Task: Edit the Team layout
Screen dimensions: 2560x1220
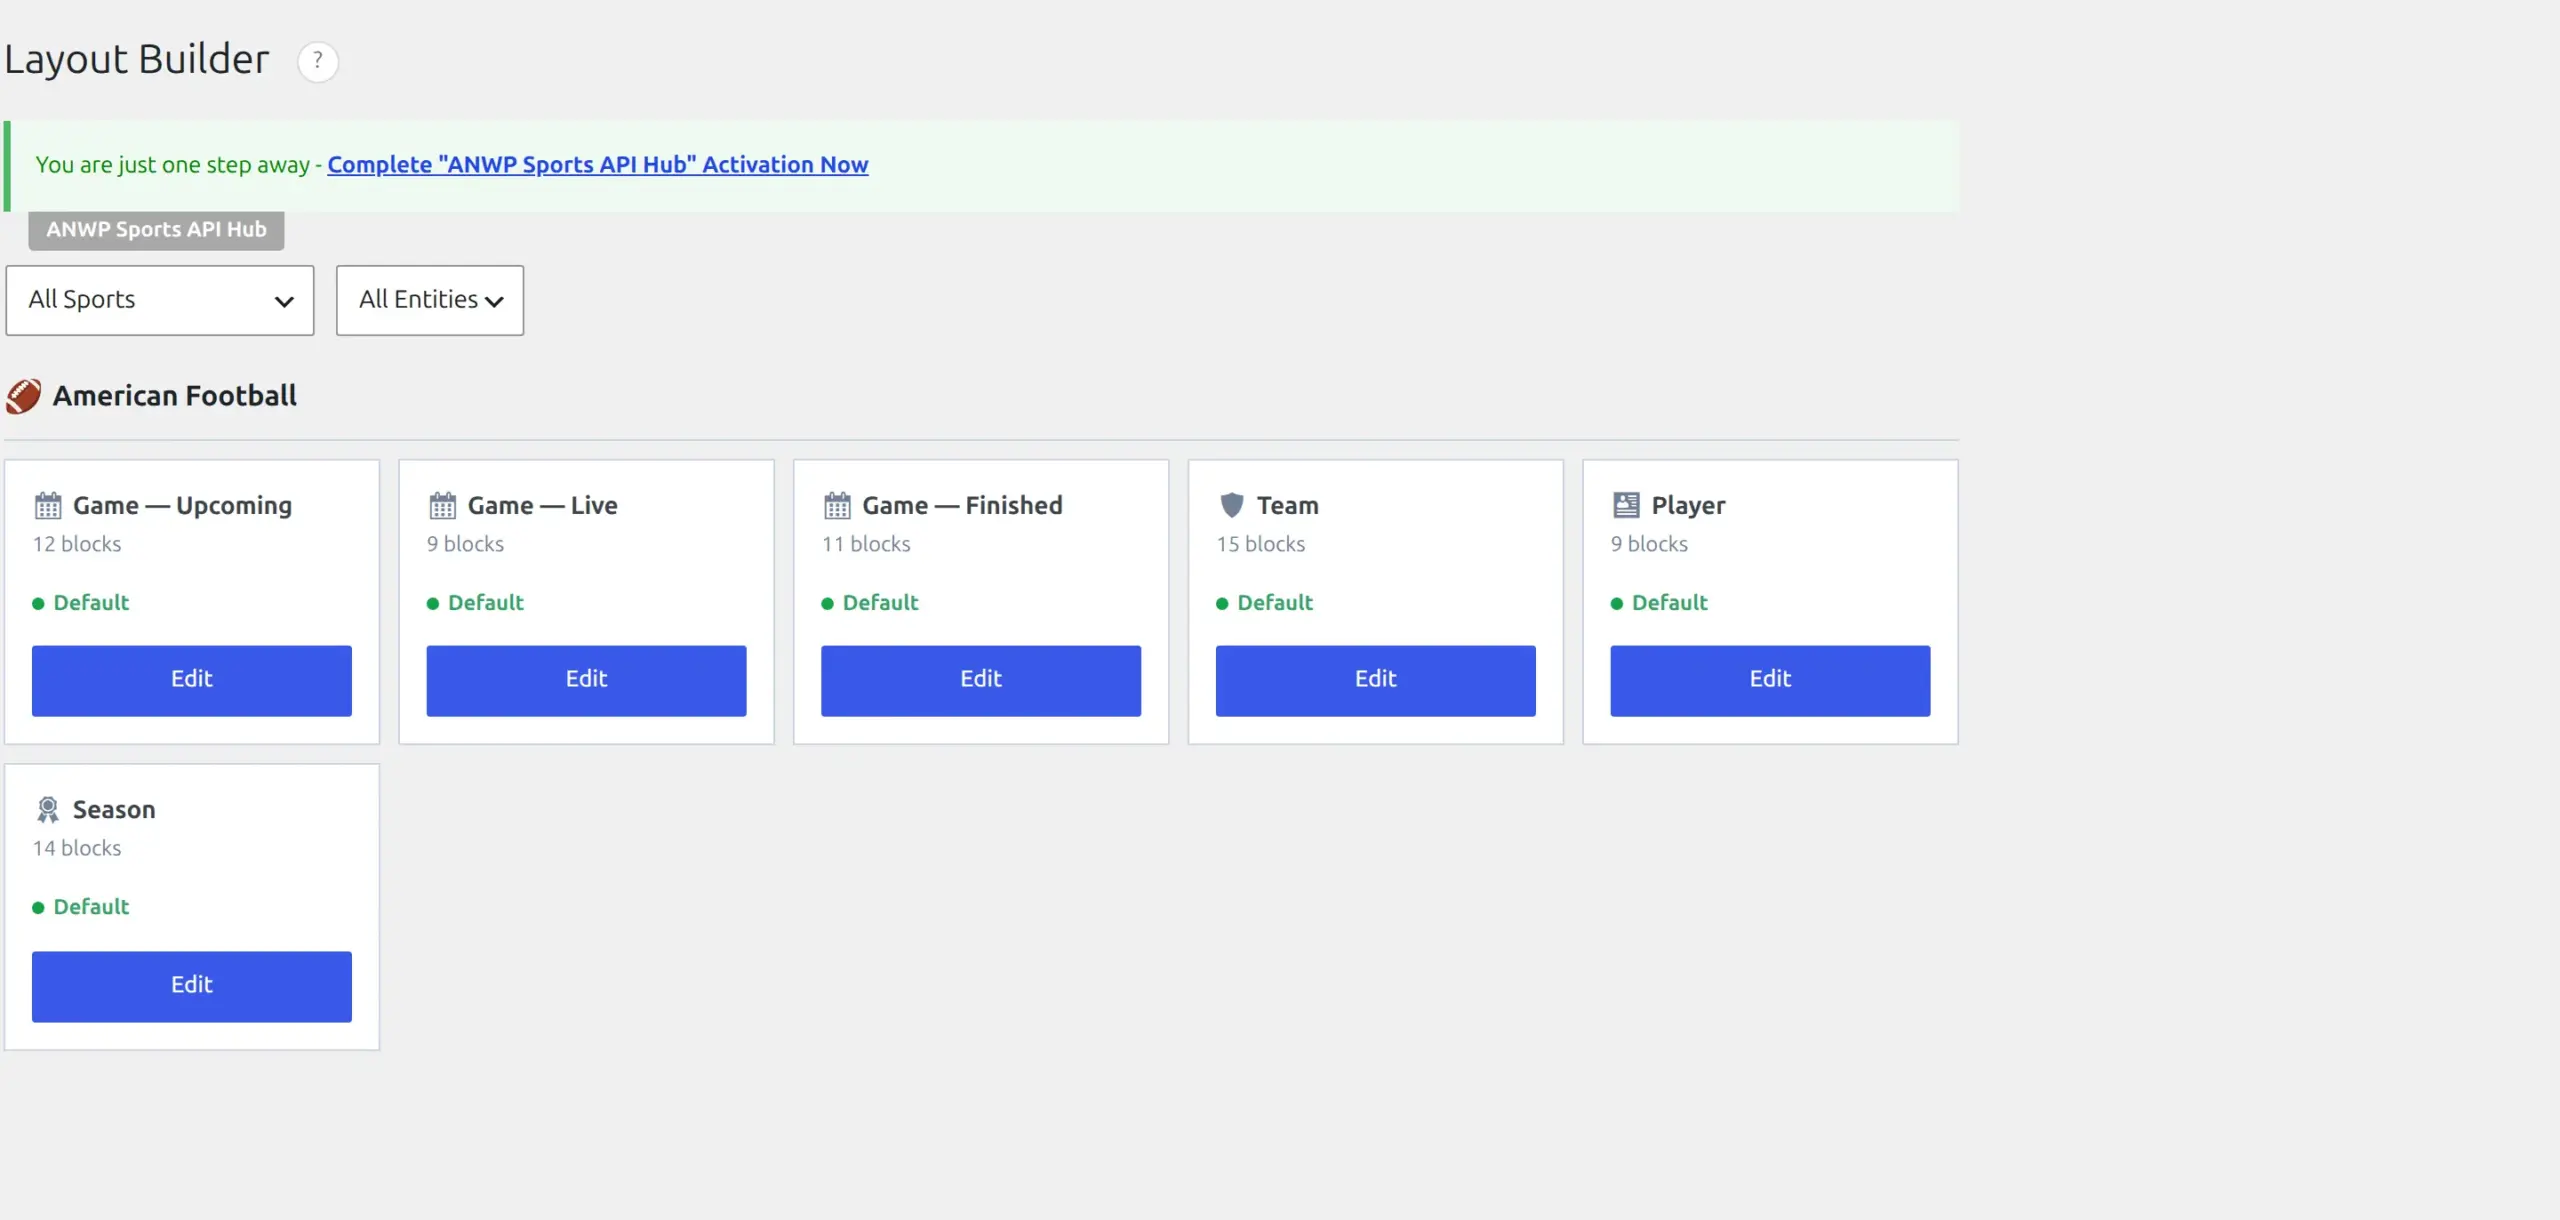Action: [x=1375, y=680]
